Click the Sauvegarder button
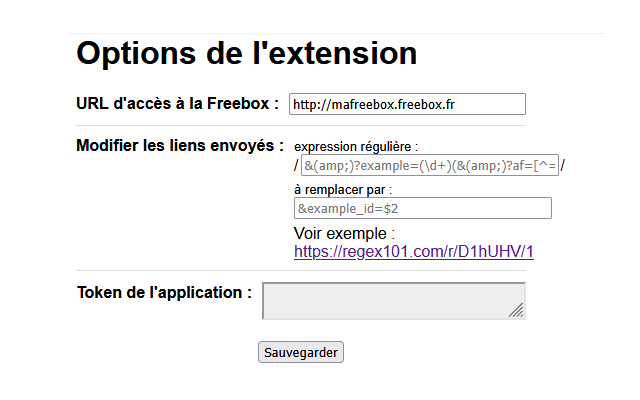 (301, 352)
